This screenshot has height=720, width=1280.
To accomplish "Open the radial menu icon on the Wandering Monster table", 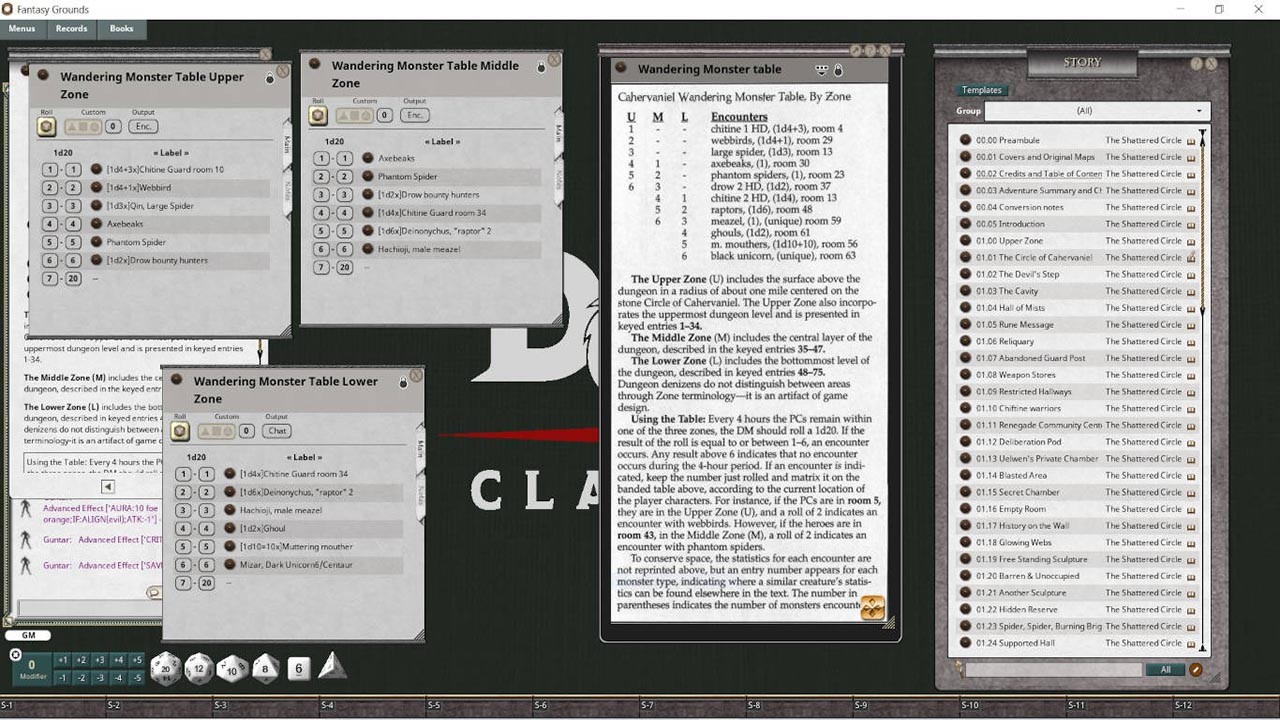I will (x=873, y=608).
